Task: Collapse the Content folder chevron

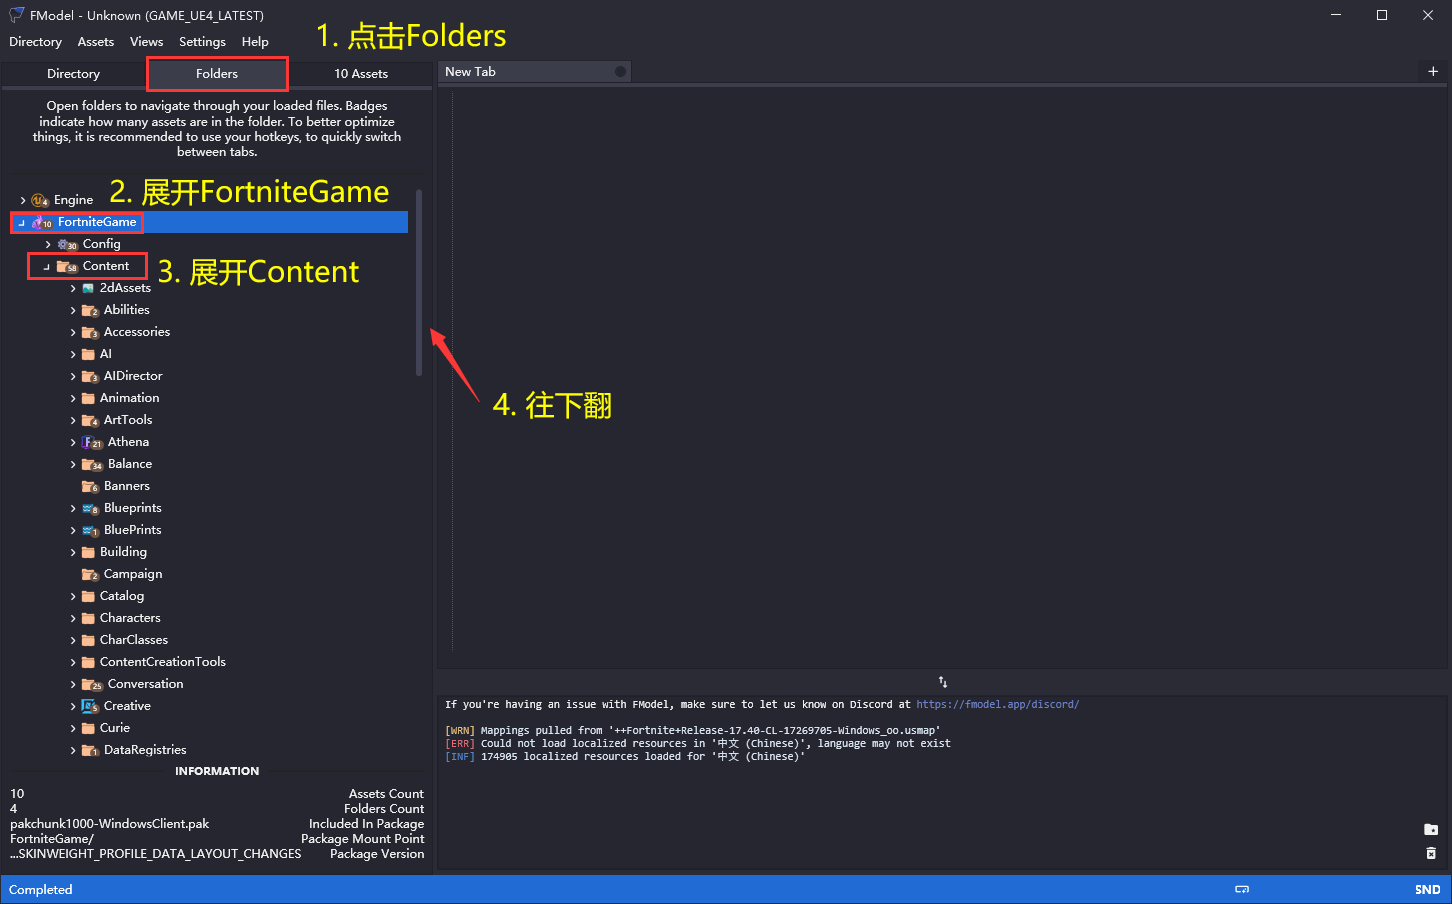Action: [47, 266]
